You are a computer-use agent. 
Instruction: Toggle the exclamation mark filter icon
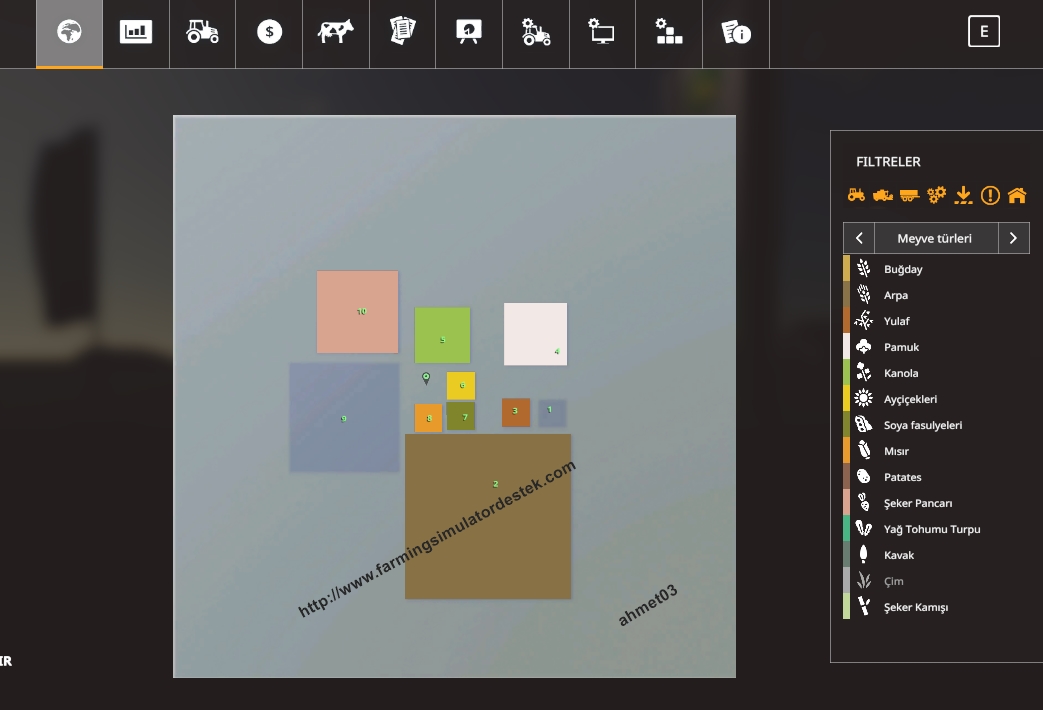point(990,195)
